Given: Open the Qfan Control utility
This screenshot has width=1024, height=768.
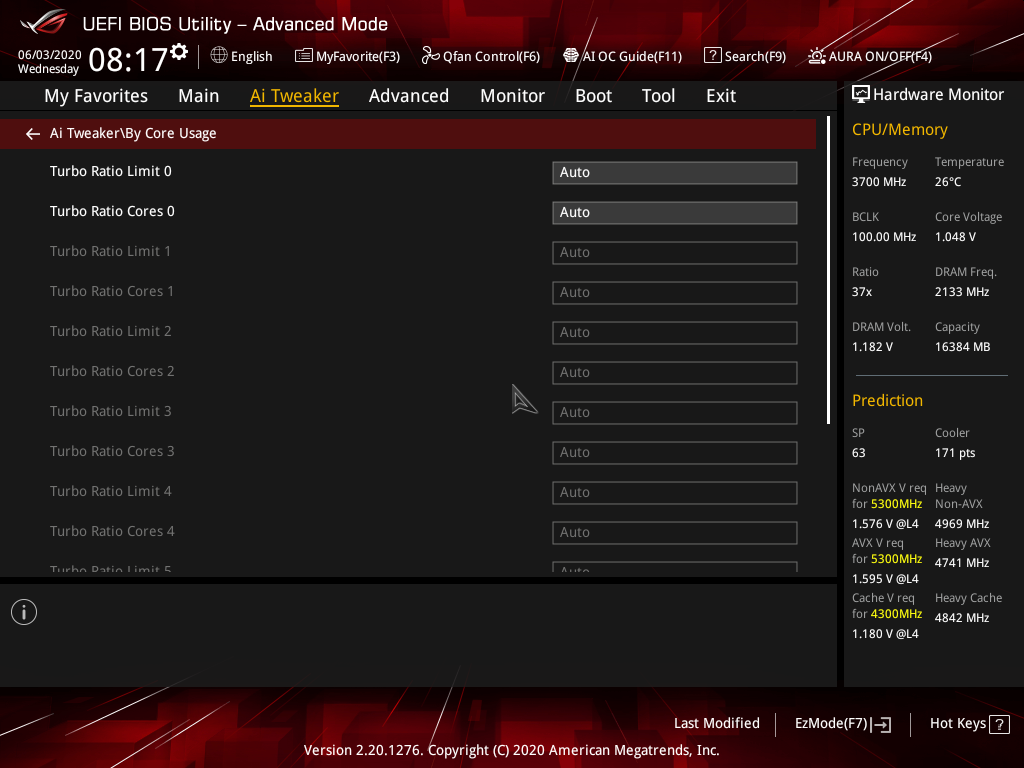Looking at the screenshot, I should [x=480, y=56].
